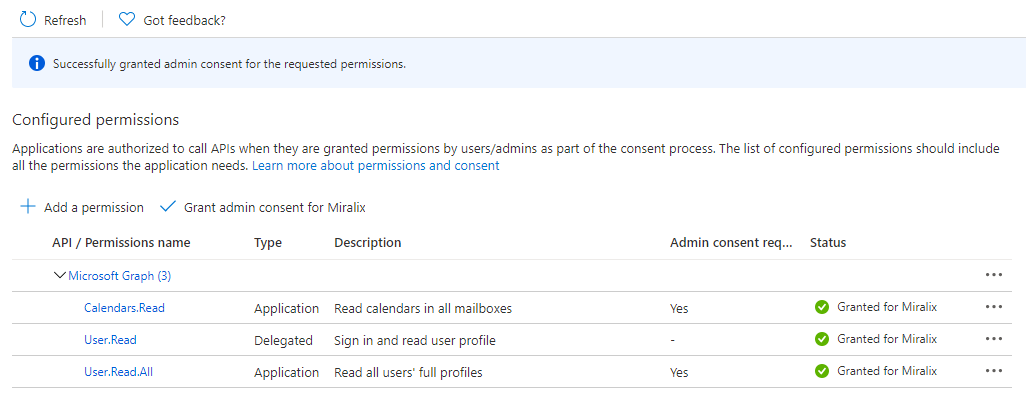Click the Refresh button label

(65, 20)
